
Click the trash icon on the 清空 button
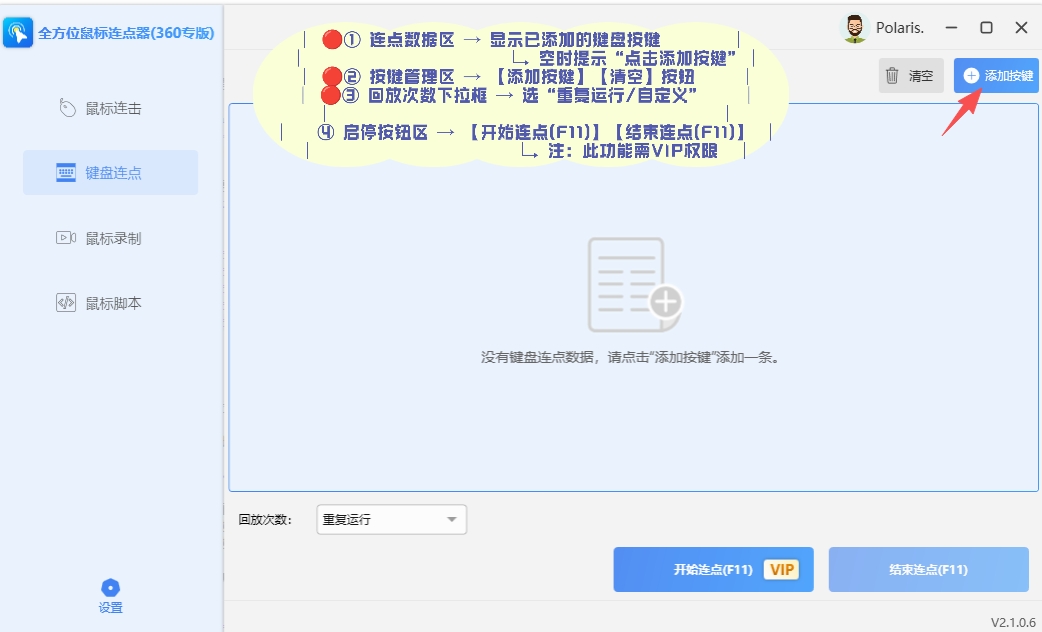pos(890,75)
